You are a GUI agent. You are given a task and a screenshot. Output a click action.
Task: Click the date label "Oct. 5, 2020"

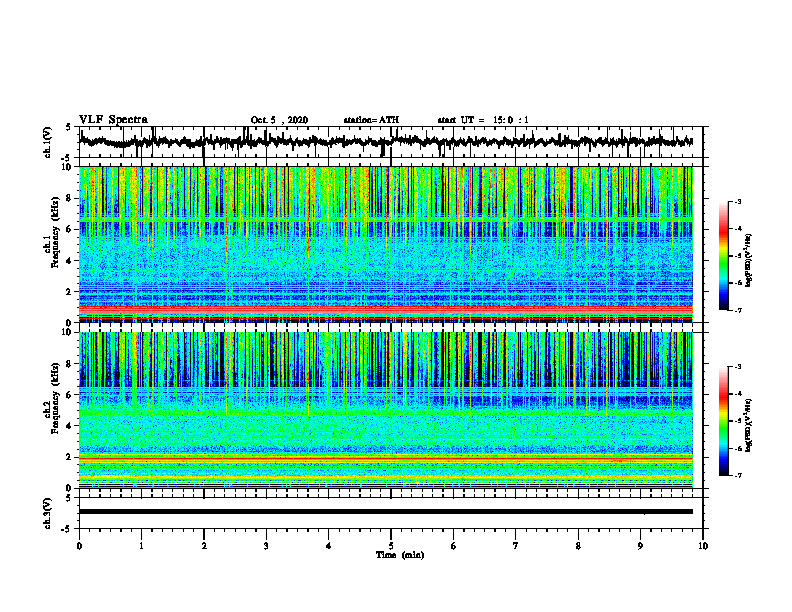pos(279,120)
